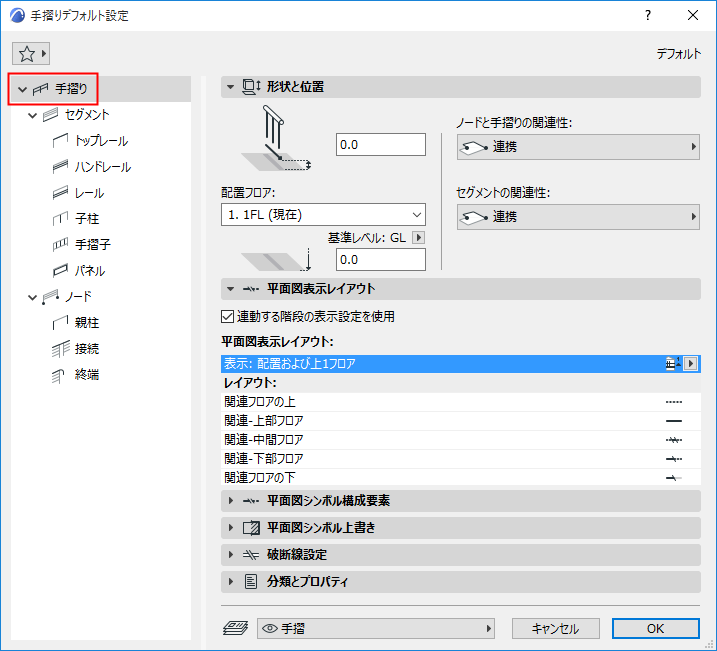This screenshot has width=717, height=651.
Task: Click the ノード node icon
Action: (x=51, y=297)
